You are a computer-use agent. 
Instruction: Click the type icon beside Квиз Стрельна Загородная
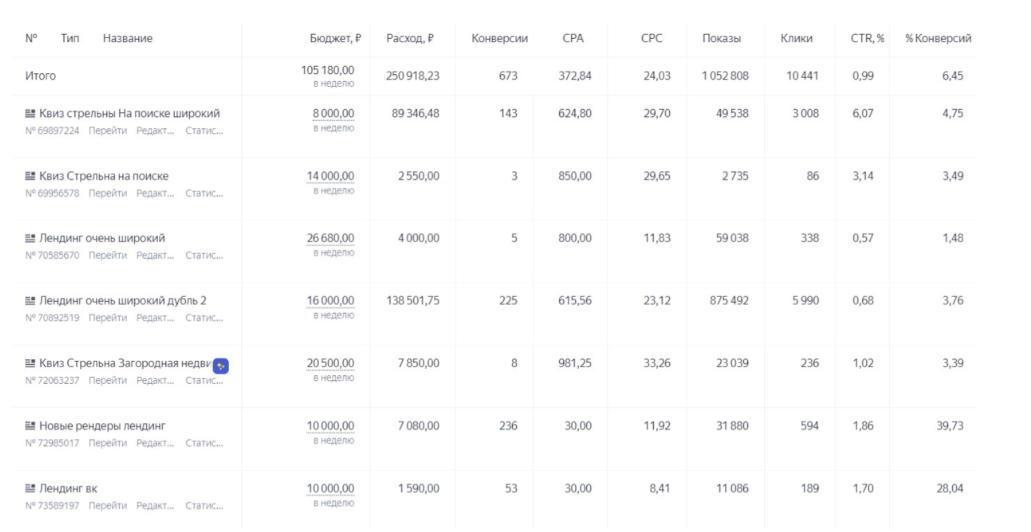point(30,363)
